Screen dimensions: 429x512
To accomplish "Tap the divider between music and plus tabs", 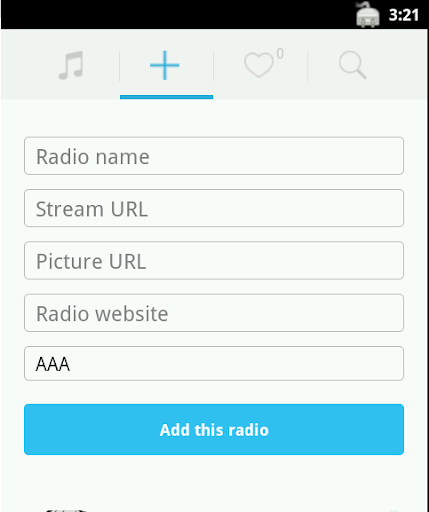I will (x=119, y=66).
